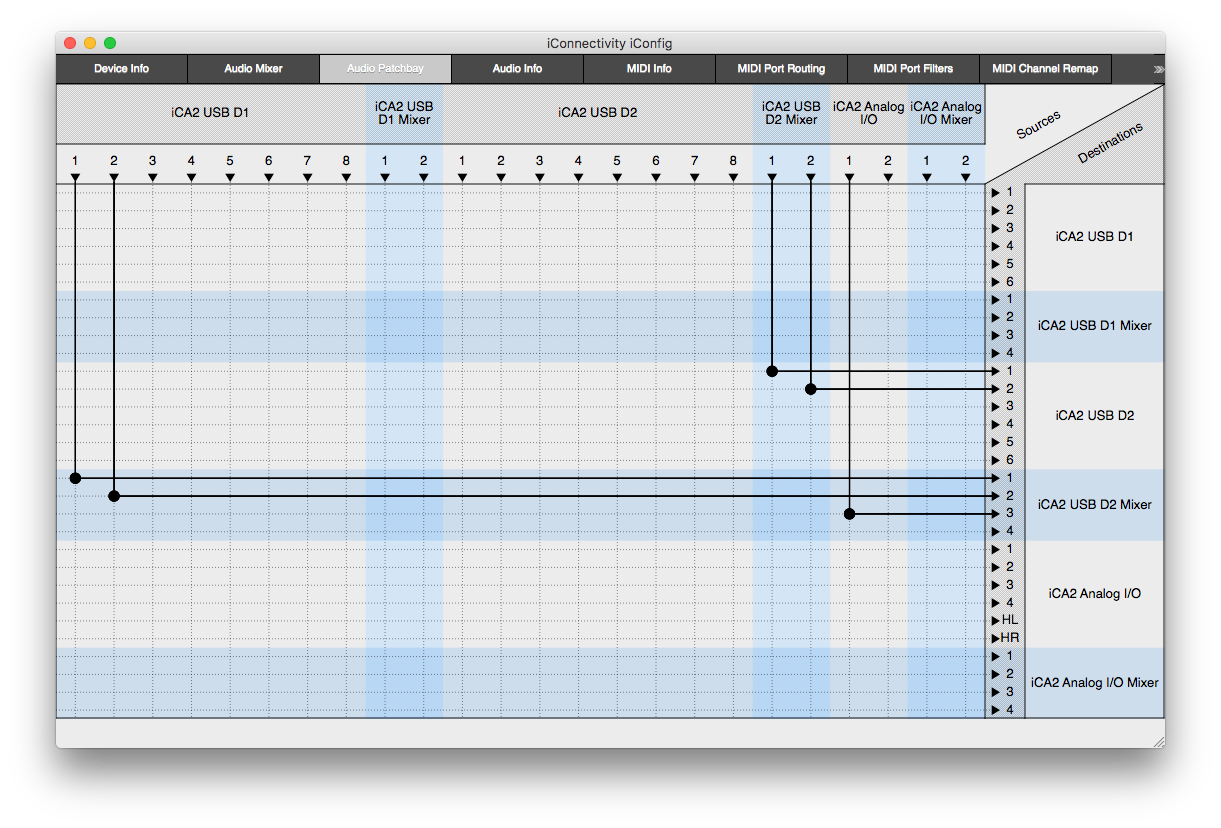This screenshot has height=828, width=1221.
Task: Click destination arrow 1 of iCA2 USB D1 Mixer
Action: pyautogui.click(x=996, y=299)
